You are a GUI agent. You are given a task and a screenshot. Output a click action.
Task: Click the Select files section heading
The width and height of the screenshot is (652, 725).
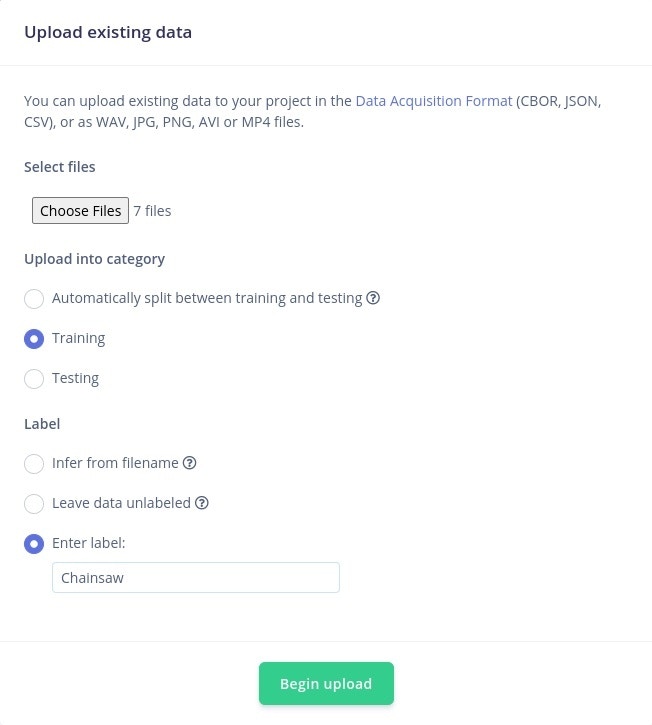pyautogui.click(x=60, y=167)
